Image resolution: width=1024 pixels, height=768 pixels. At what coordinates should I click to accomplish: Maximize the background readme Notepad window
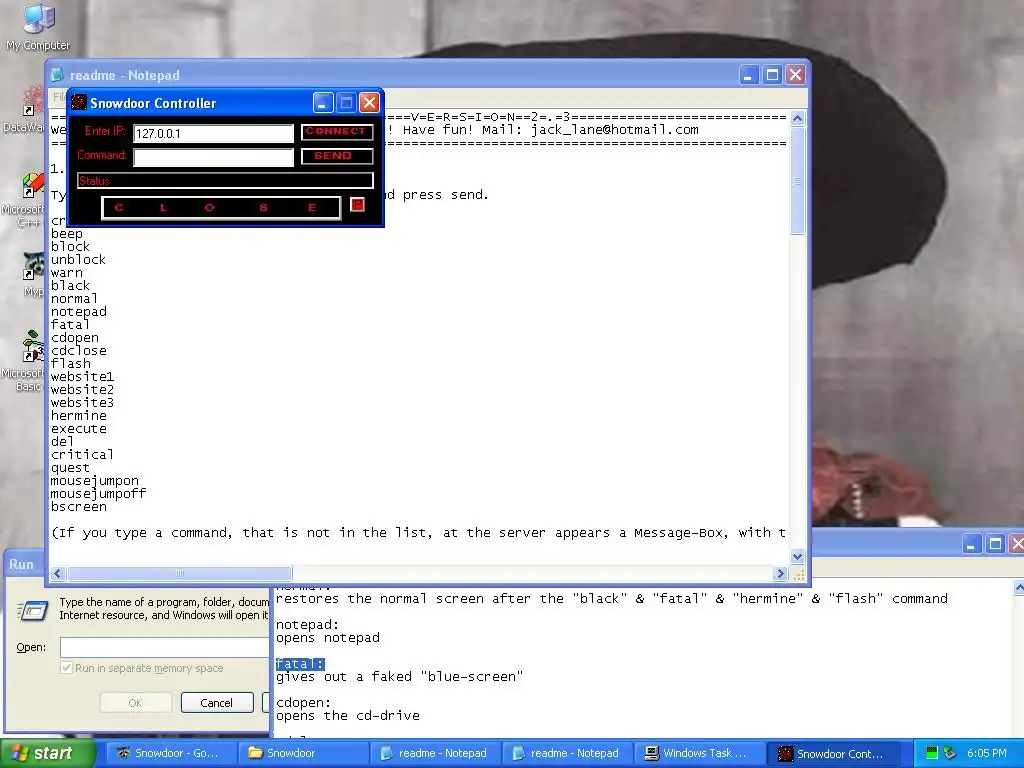click(x=995, y=544)
